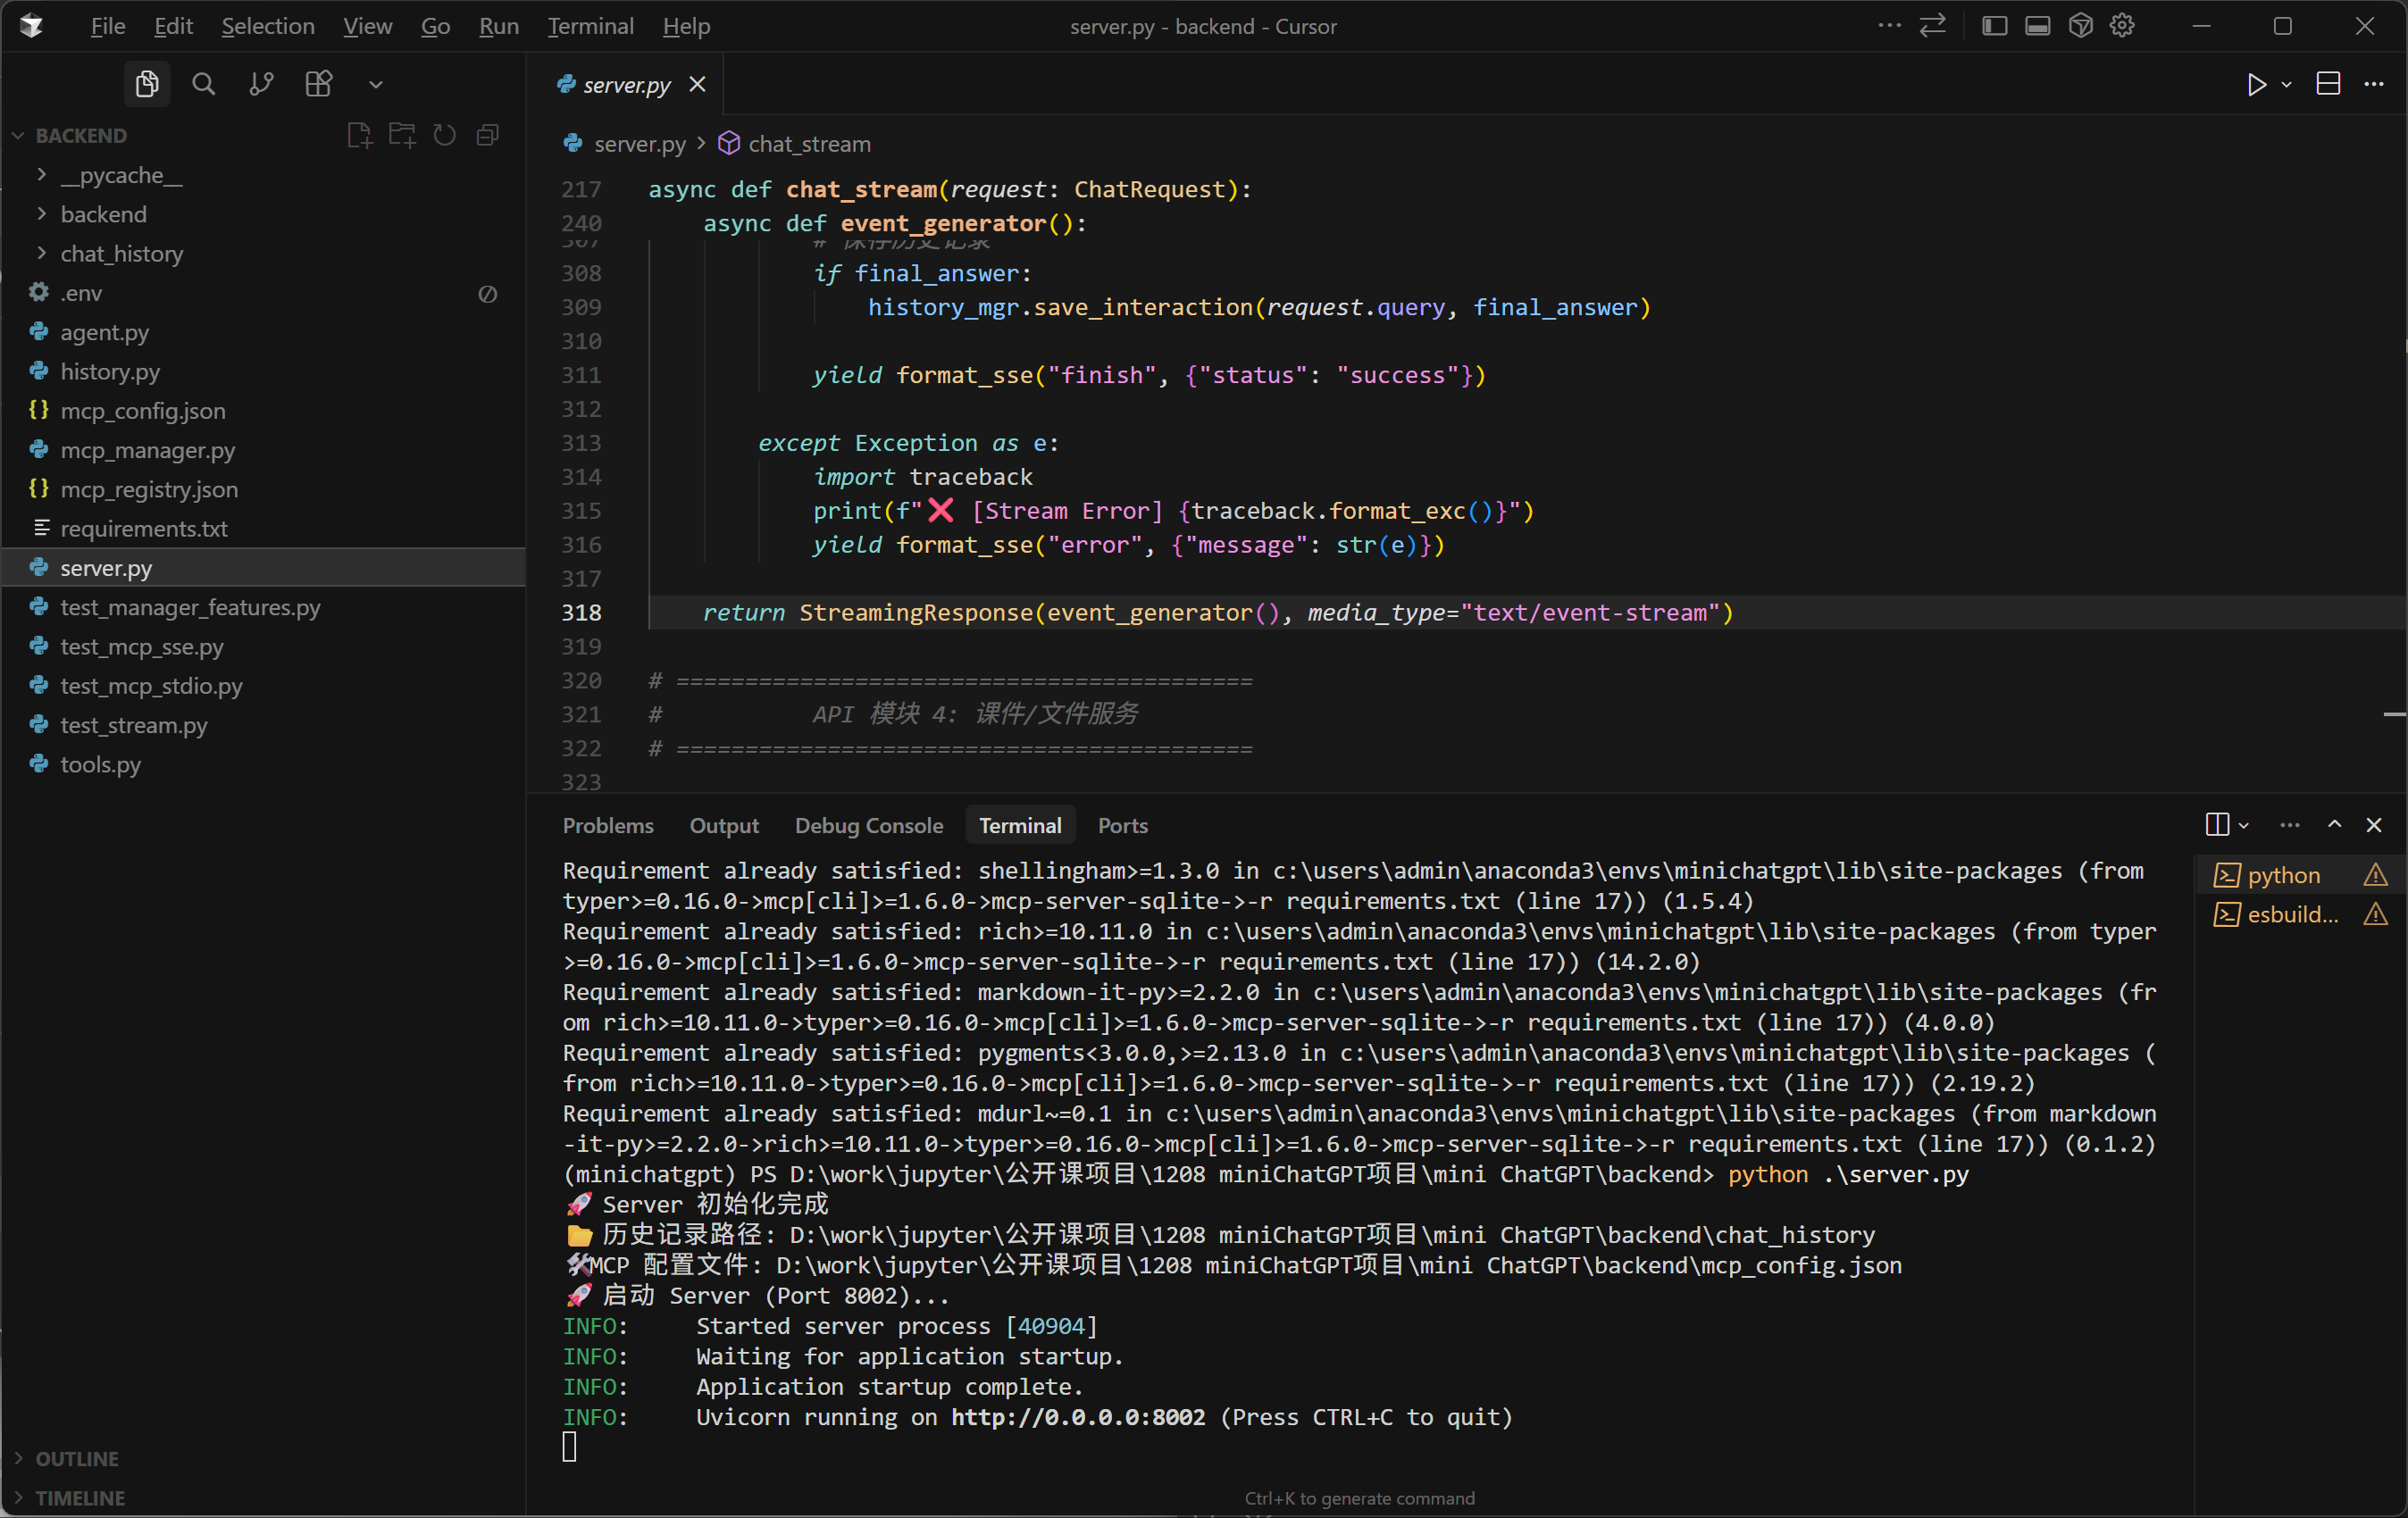2408x1518 pixels.
Task: Open mcp_config.json file
Action: [x=264, y=410]
